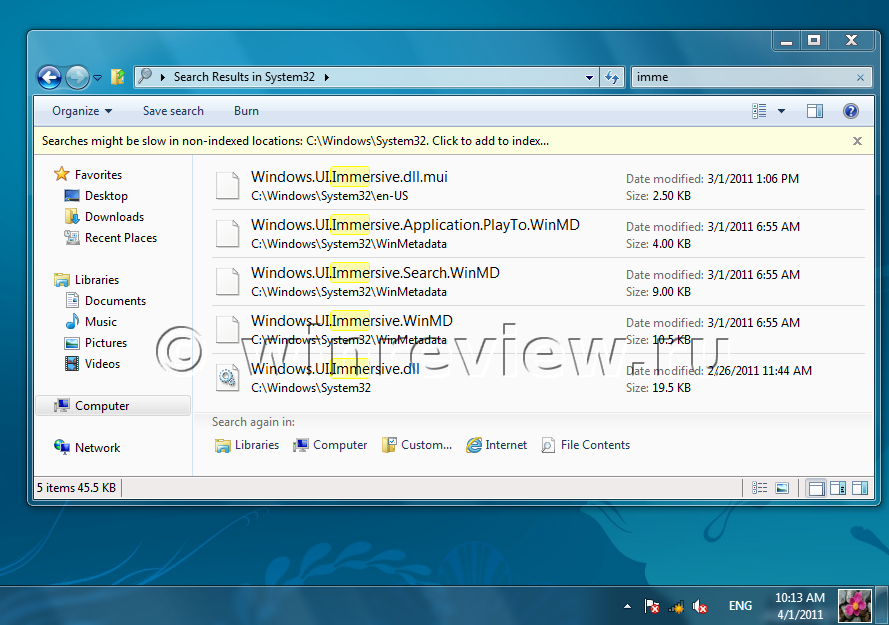Refresh the search results in address bar
Viewport: 889px width, 625px height.
coord(612,77)
